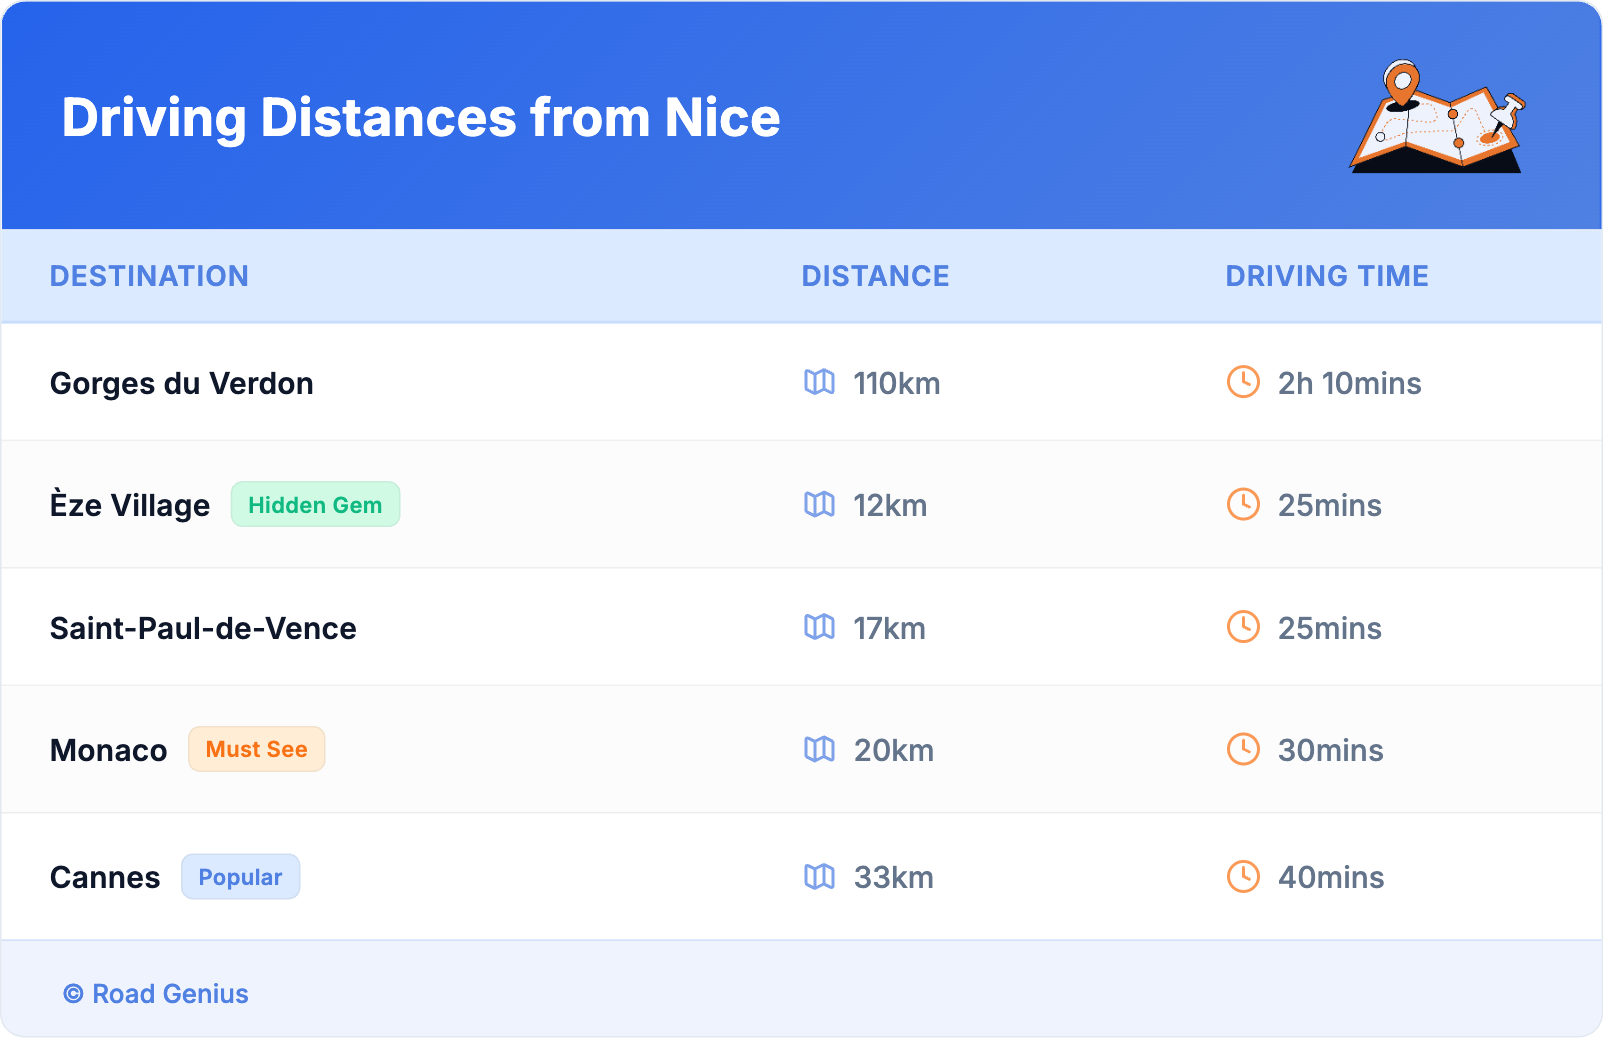This screenshot has height=1038, width=1604.
Task: Open the Road Genius copyright link
Action: pos(156,994)
